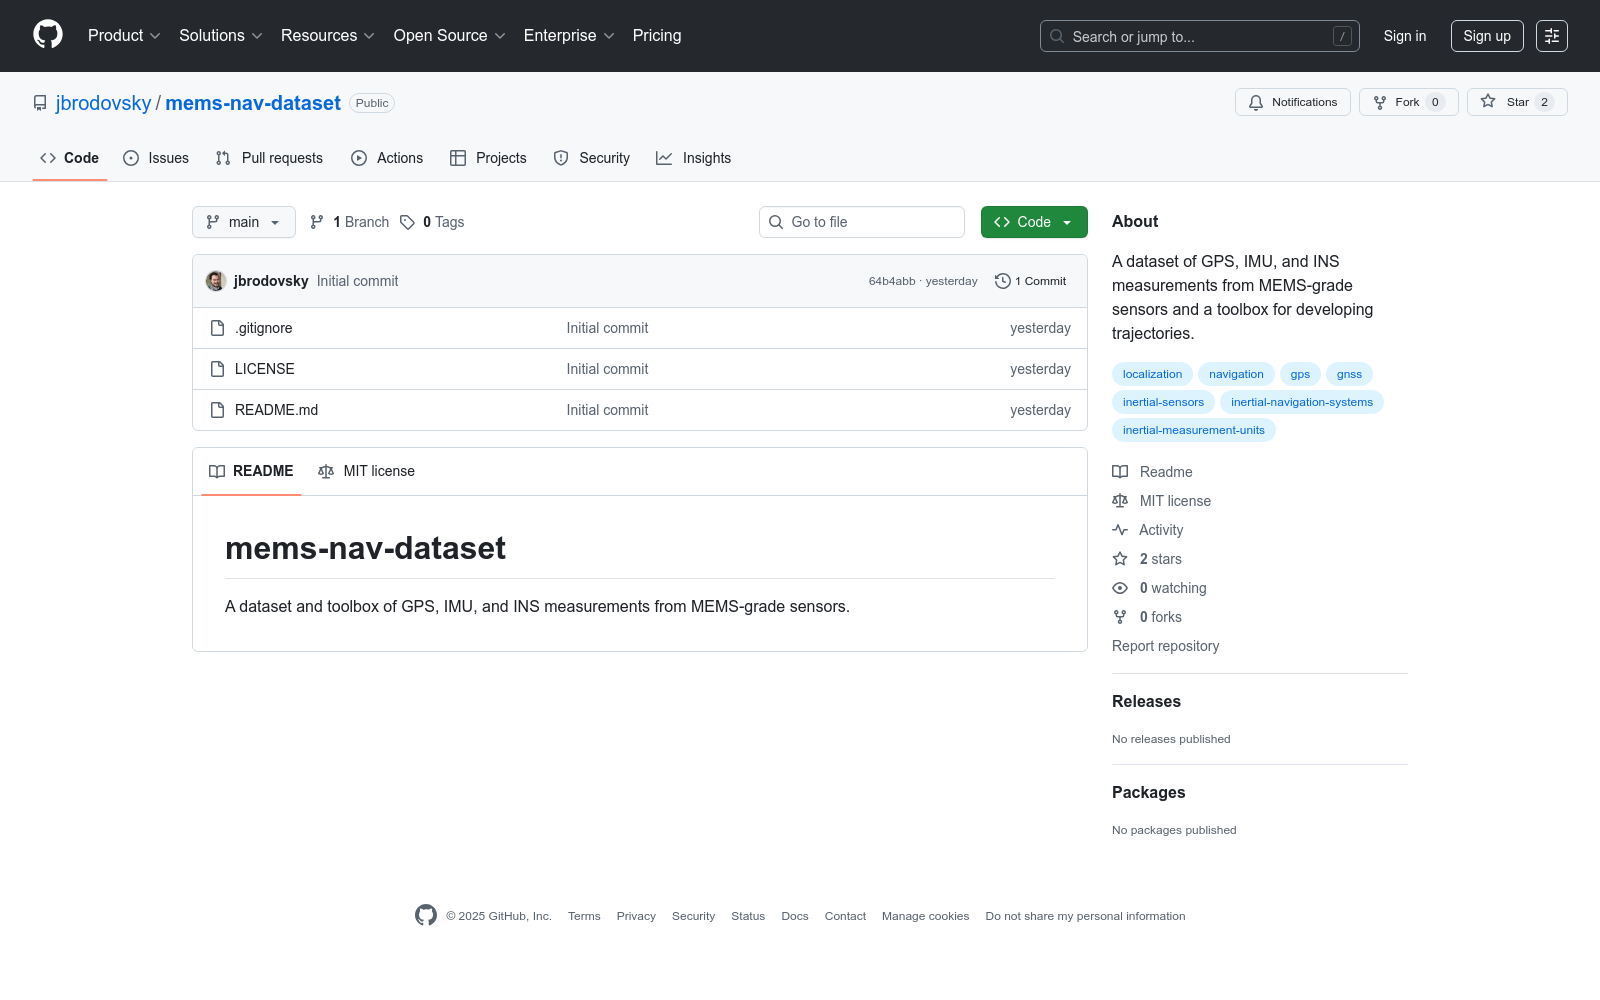Expand the Enterprise menu
This screenshot has height=1000, width=1600.
click(x=569, y=36)
